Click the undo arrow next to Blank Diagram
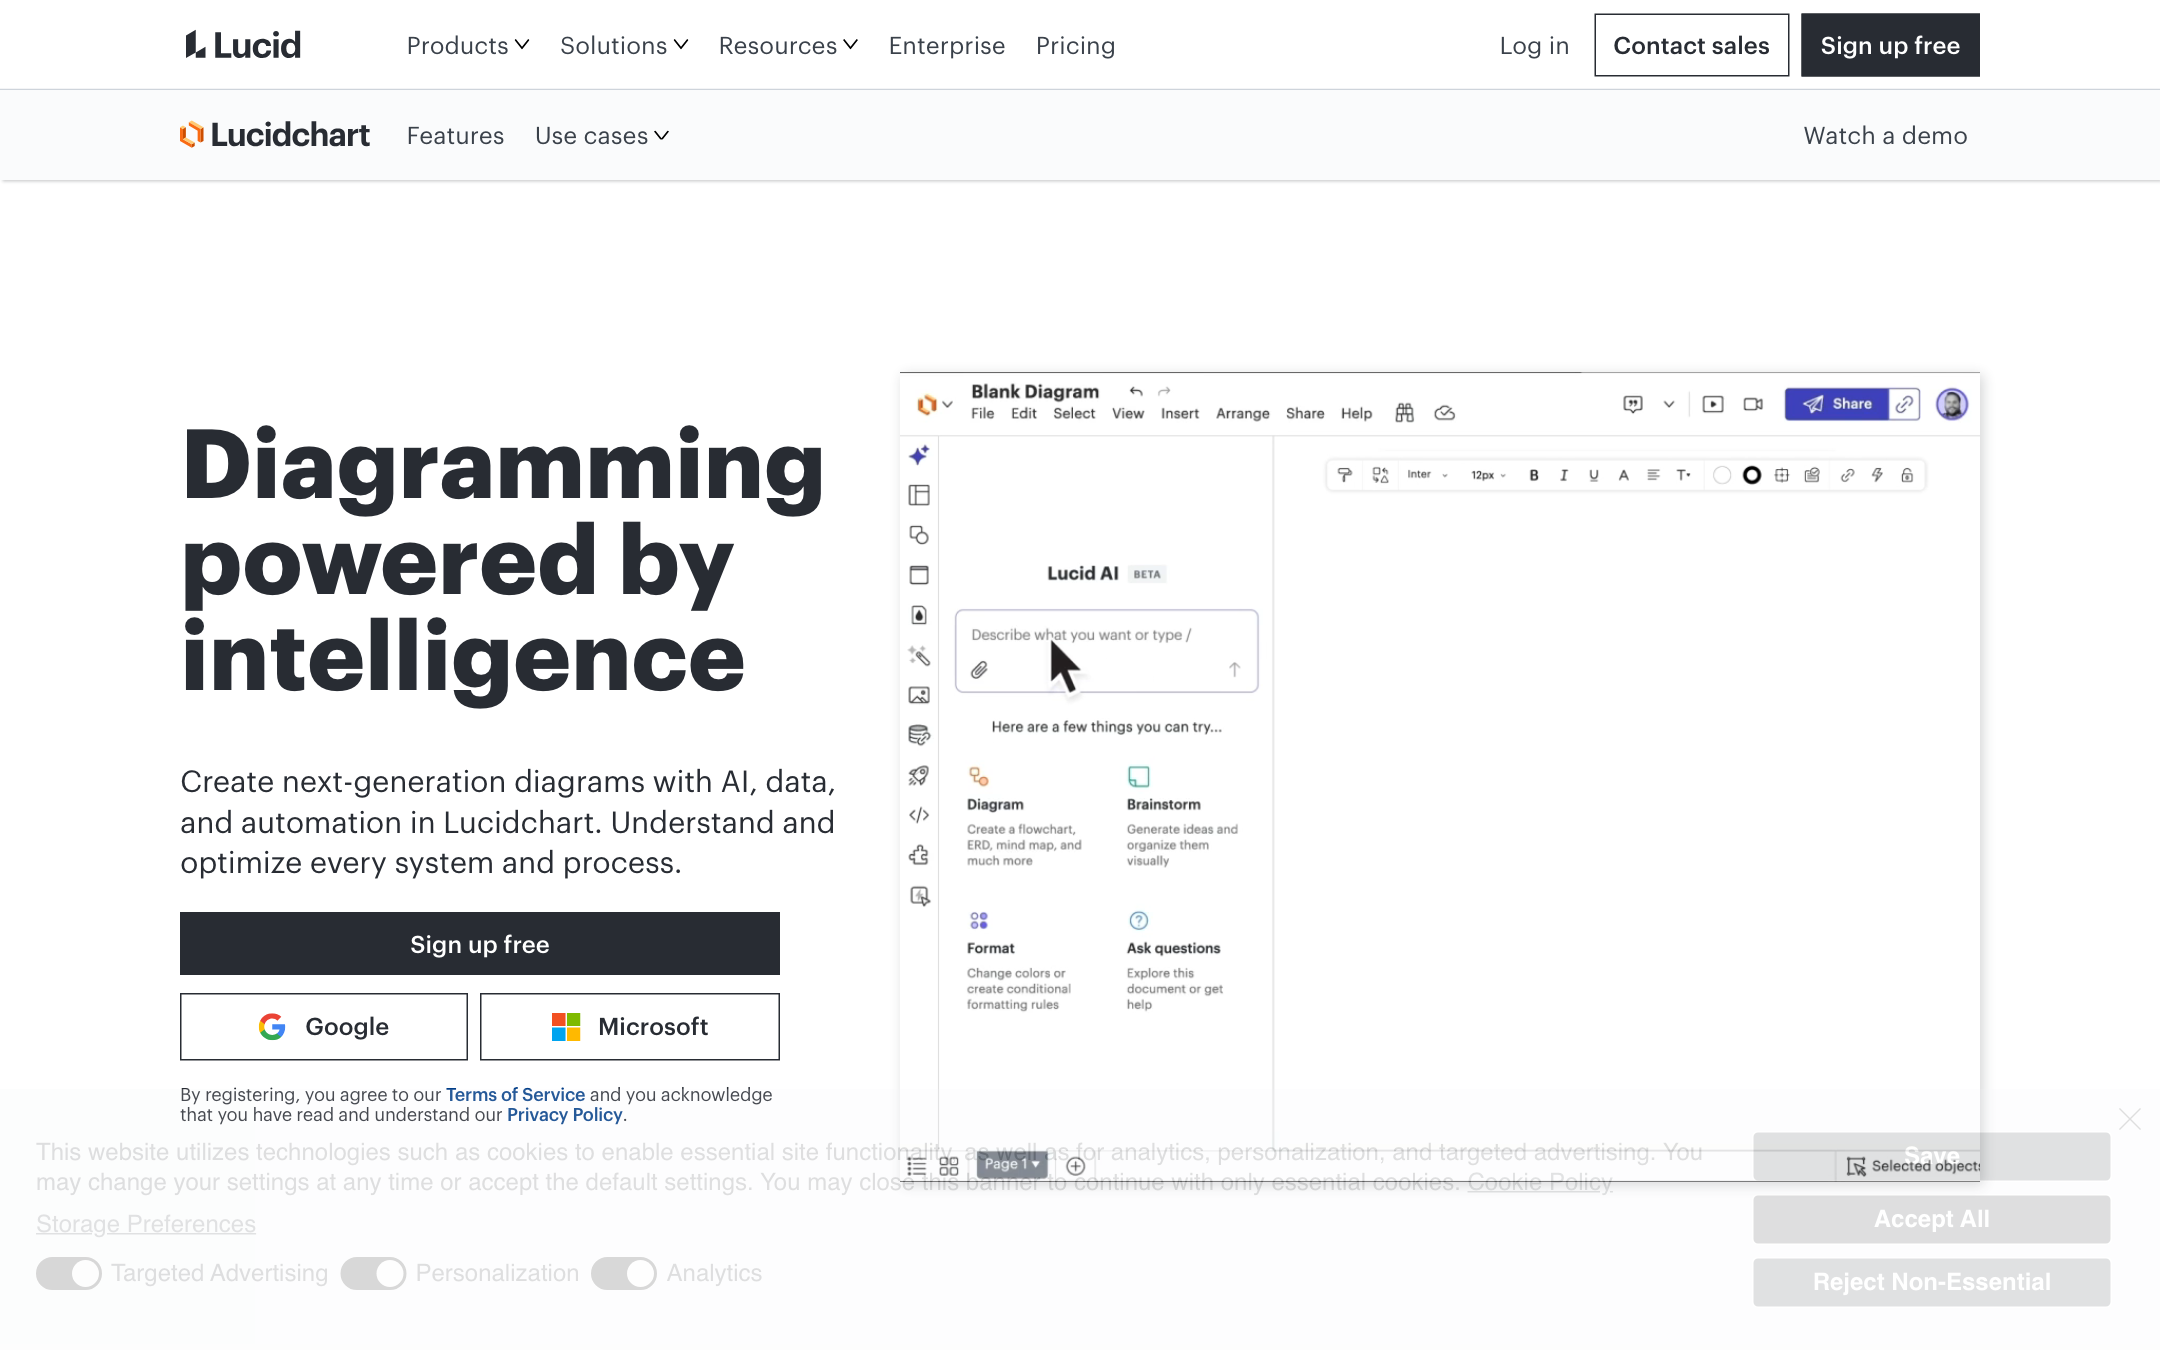The height and width of the screenshot is (1350, 2160). pyautogui.click(x=1136, y=391)
